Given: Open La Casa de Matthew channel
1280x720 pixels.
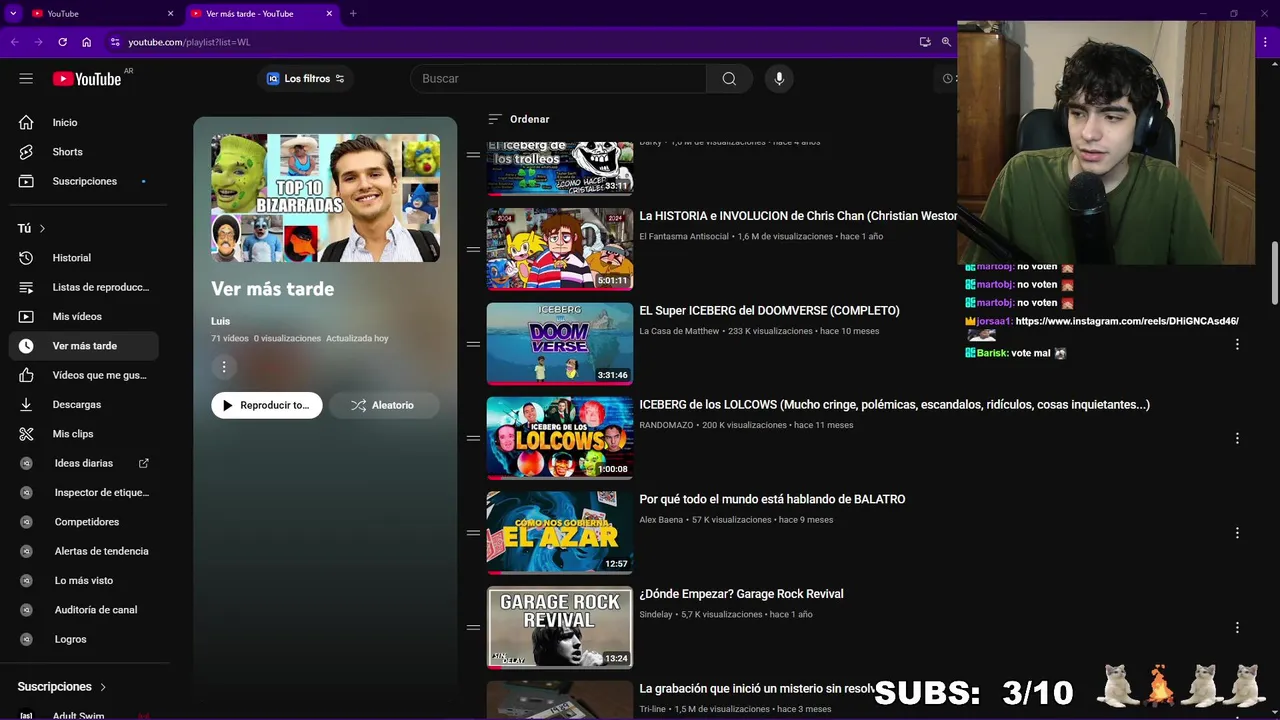Looking at the screenshot, I should (x=679, y=331).
